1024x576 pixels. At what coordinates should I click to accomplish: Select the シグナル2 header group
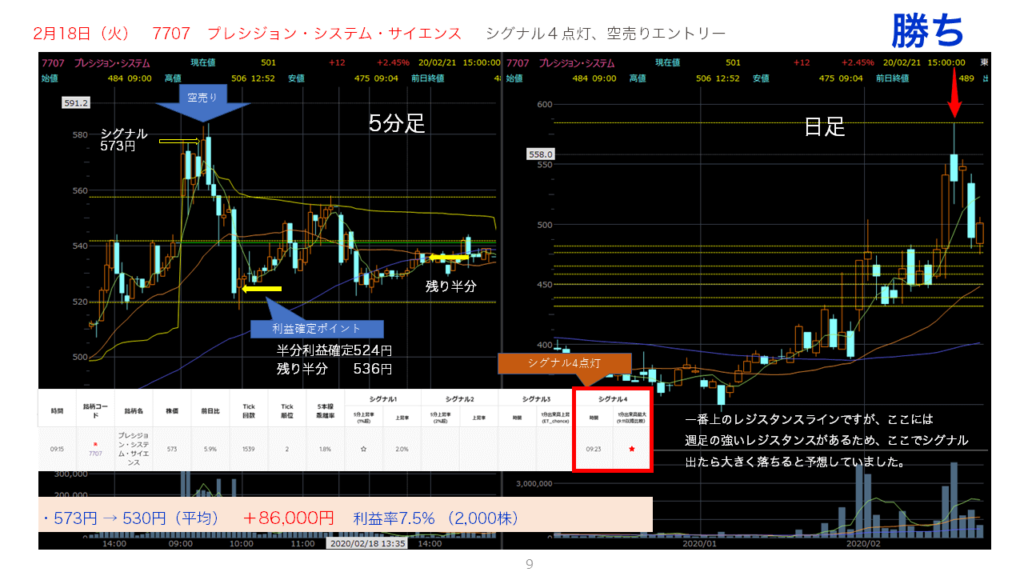coord(459,398)
